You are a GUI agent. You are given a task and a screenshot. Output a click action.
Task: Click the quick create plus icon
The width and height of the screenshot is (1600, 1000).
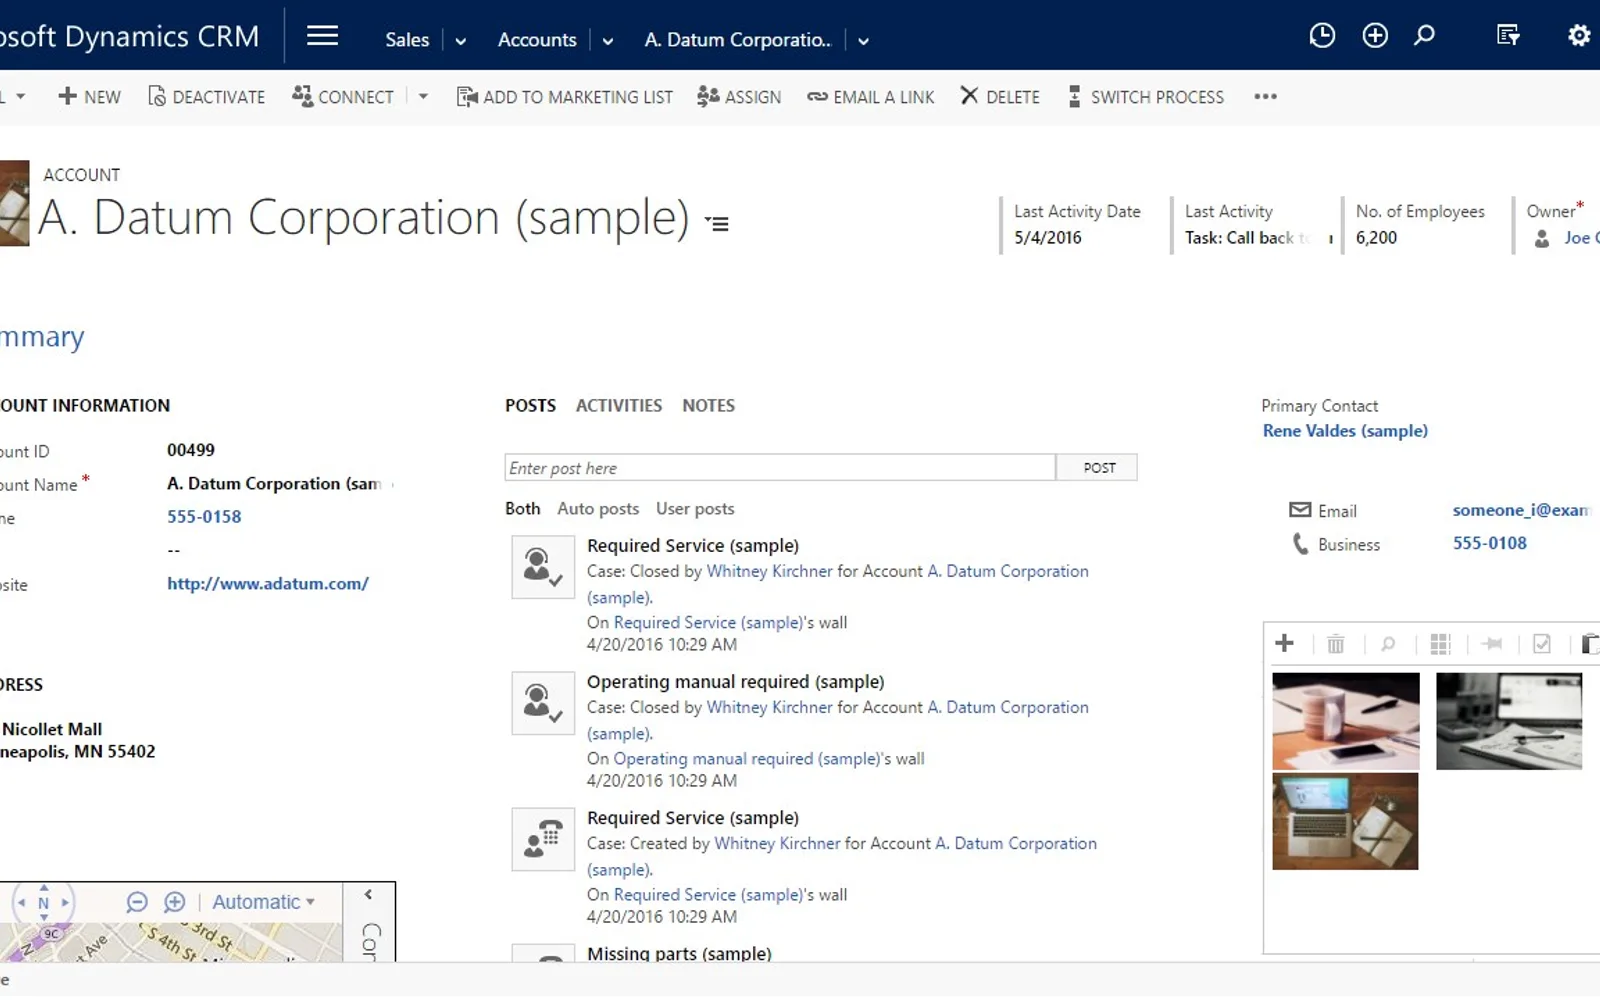(x=1375, y=36)
